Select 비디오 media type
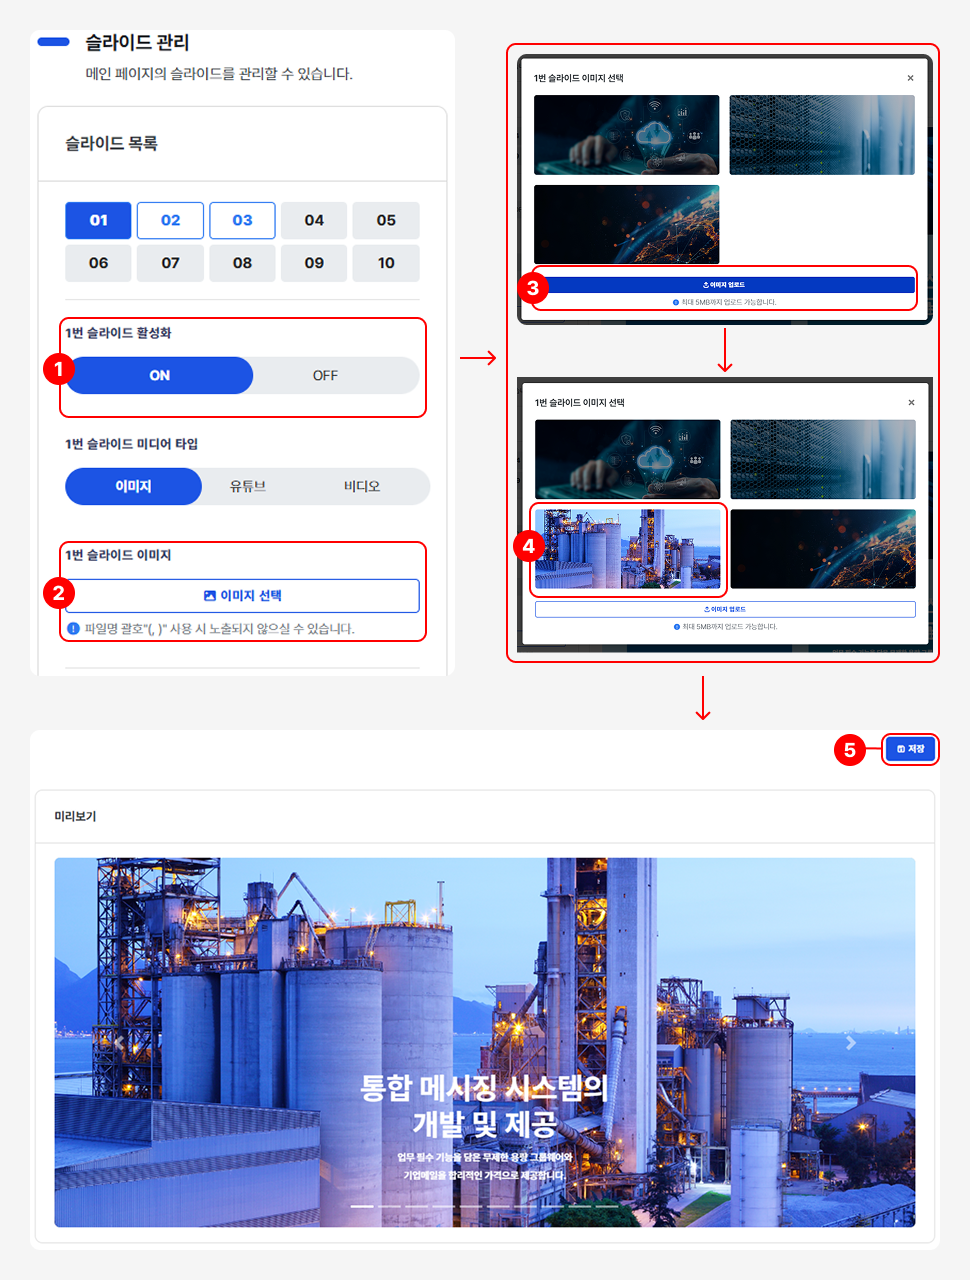The height and width of the screenshot is (1280, 970). pyautogui.click(x=362, y=487)
